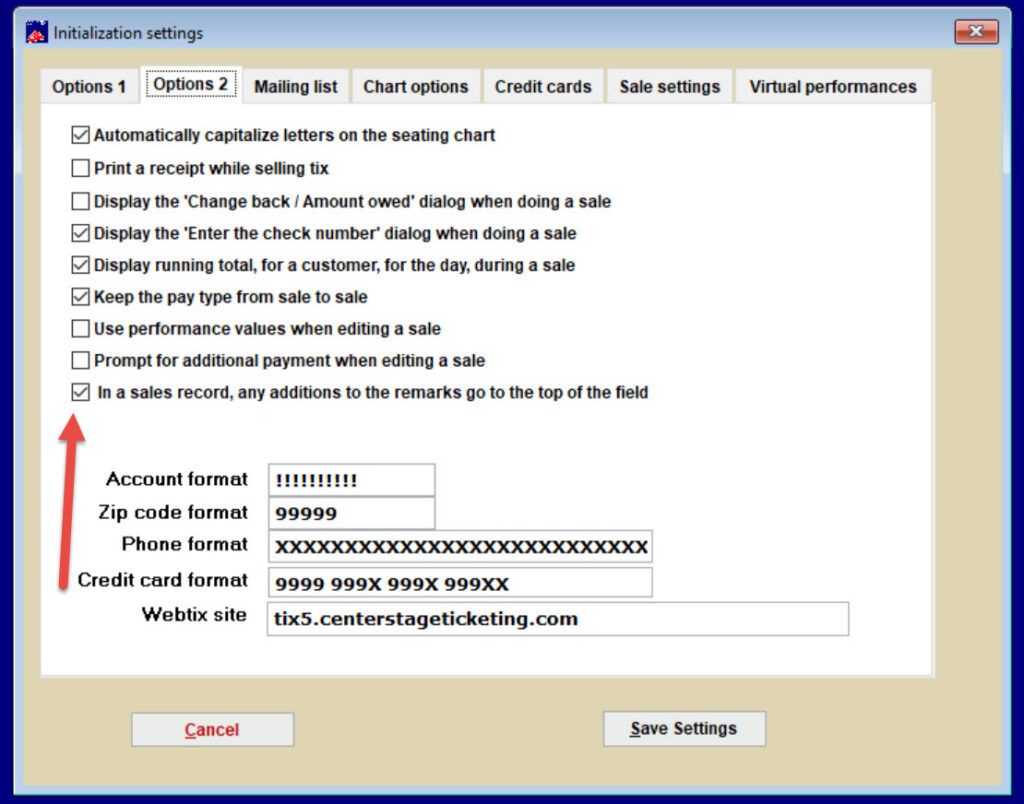This screenshot has height=804, width=1024.
Task: Select the Credit cards tab
Action: [543, 86]
